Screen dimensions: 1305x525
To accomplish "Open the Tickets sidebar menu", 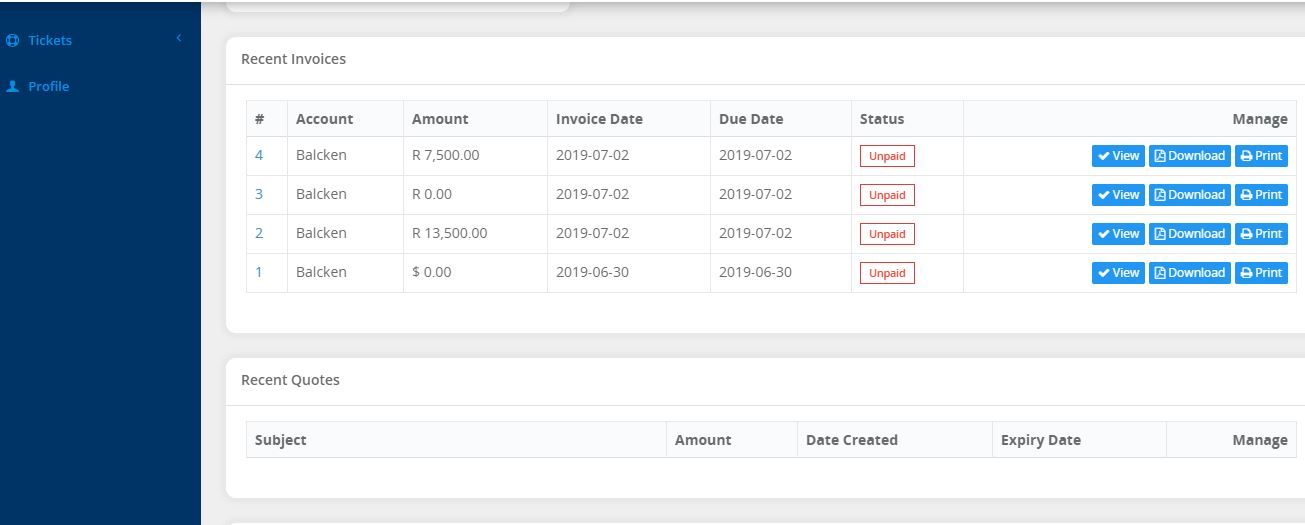I will [x=50, y=41].
